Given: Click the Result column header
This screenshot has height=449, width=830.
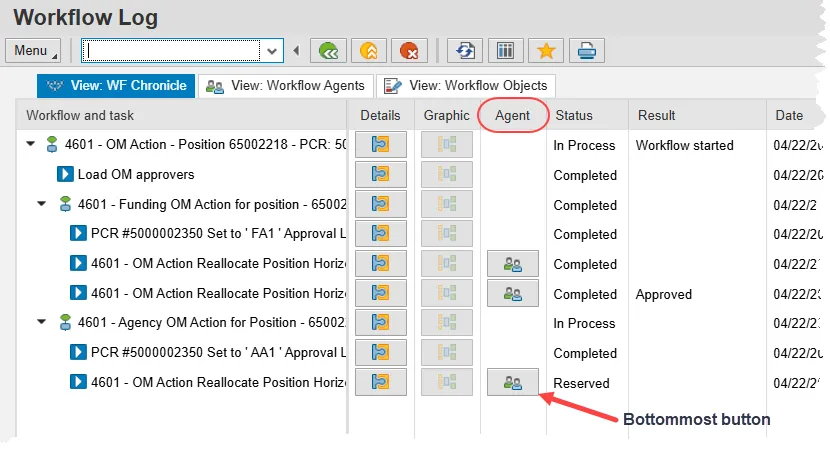Looking at the screenshot, I should pyautogui.click(x=698, y=115).
